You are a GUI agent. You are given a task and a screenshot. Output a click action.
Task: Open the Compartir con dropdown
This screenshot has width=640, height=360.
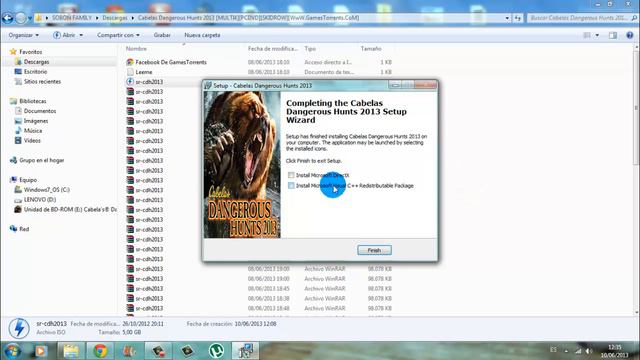click(x=118, y=35)
